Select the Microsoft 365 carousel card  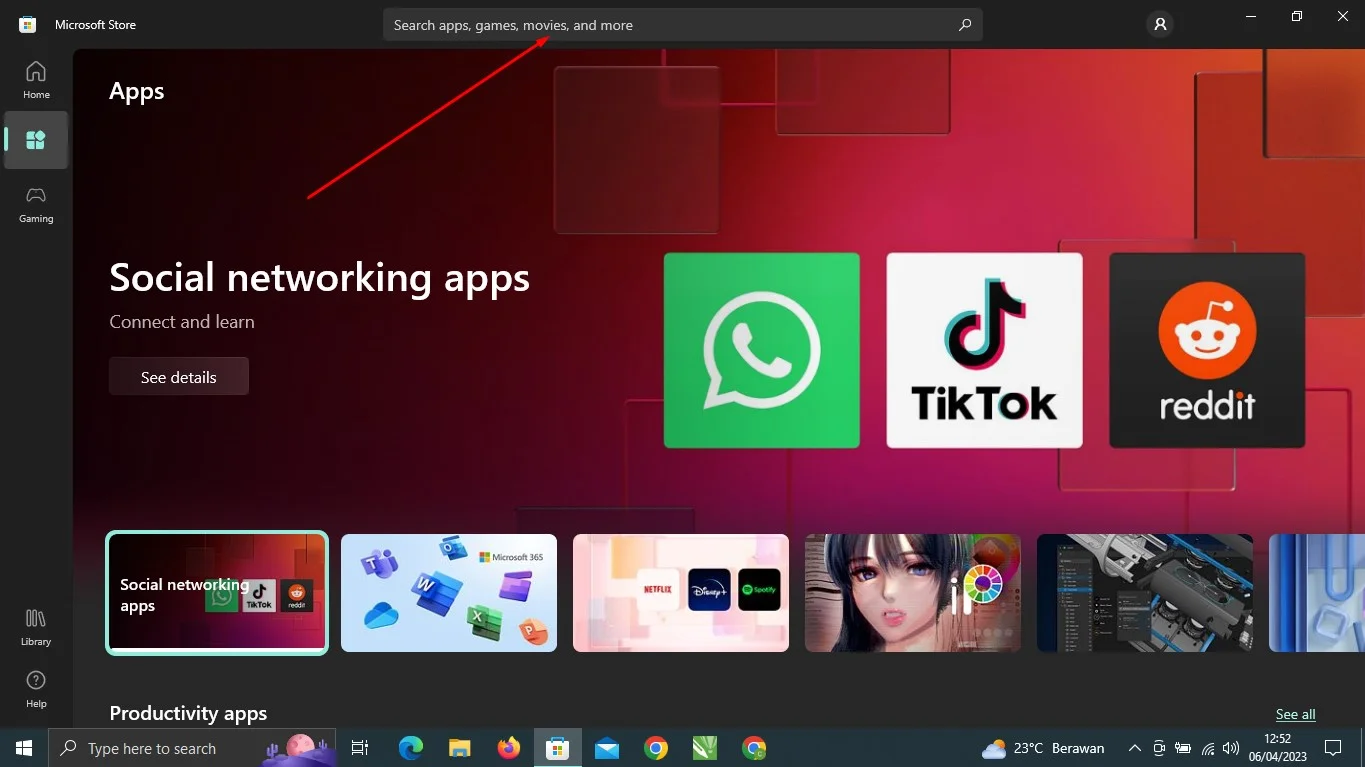[449, 593]
